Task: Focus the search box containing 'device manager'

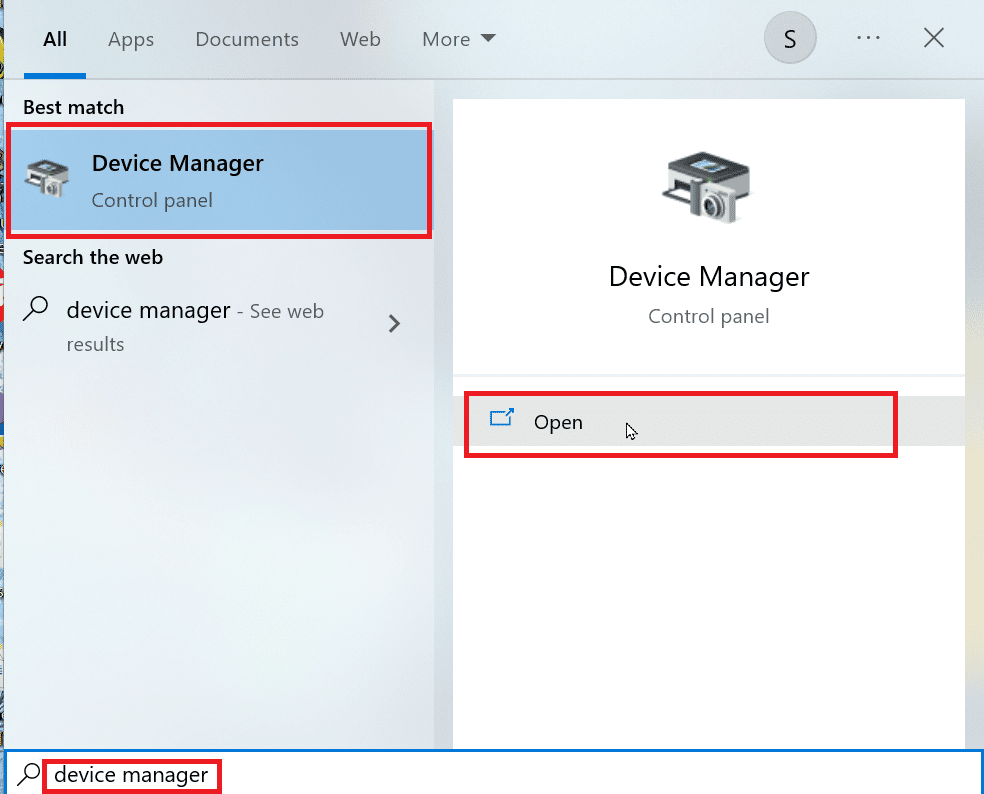Action: (500, 774)
